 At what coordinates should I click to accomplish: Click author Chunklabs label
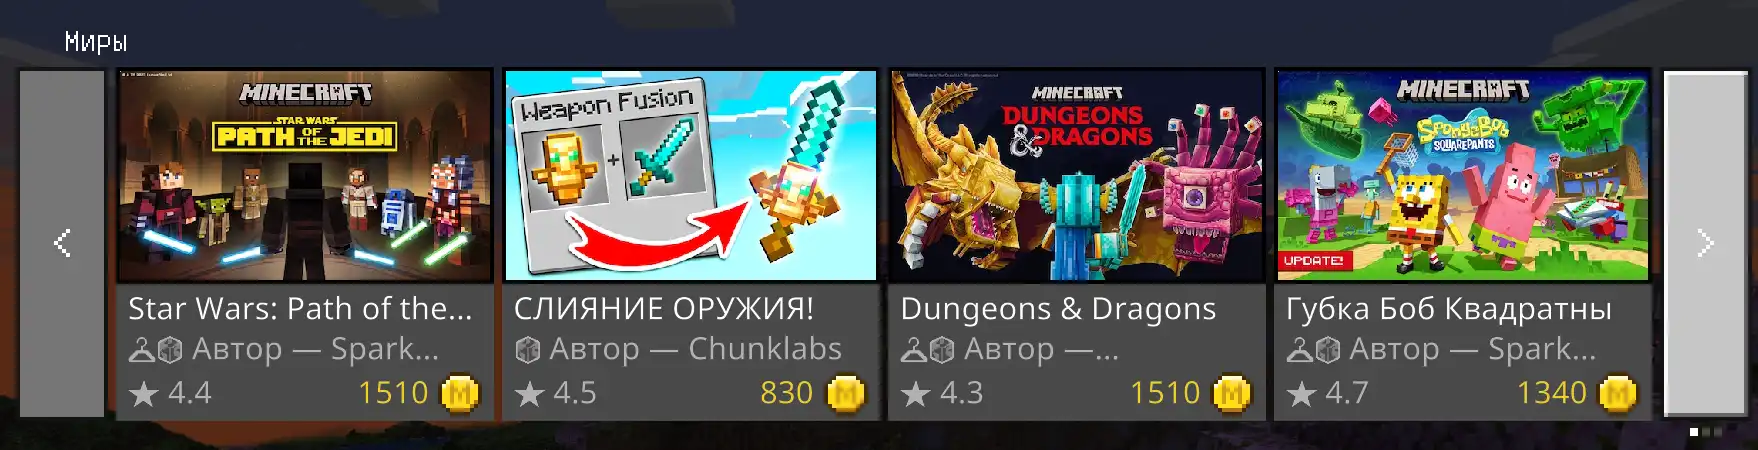[x=696, y=349]
